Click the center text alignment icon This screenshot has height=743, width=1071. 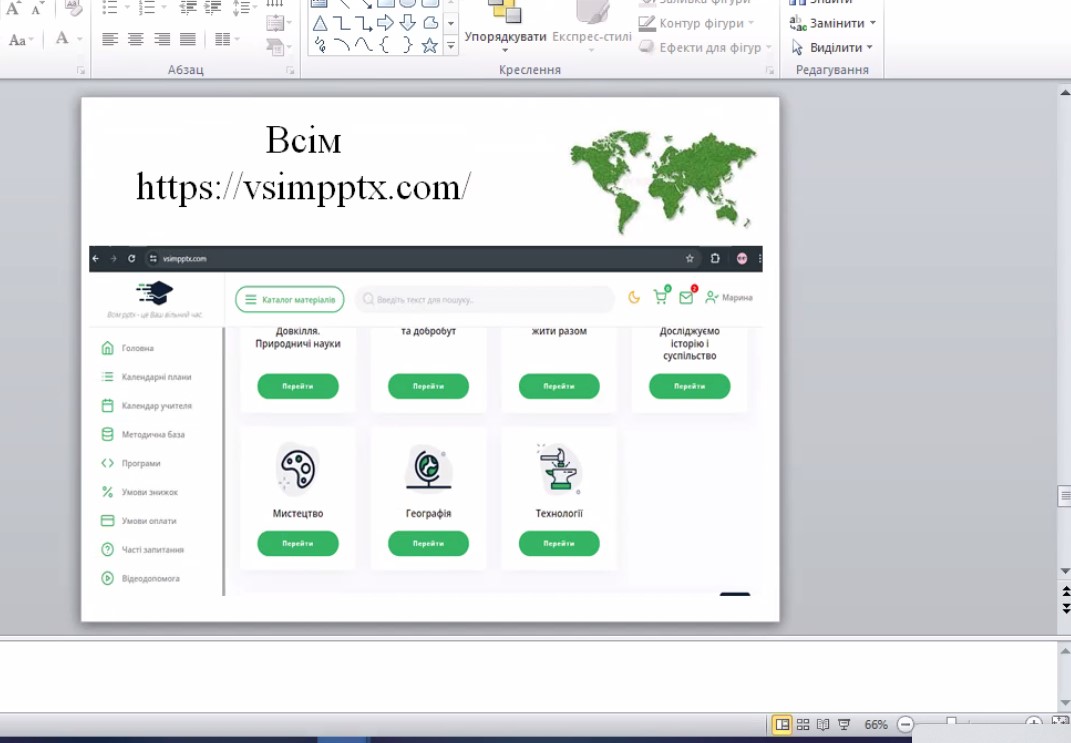click(x=136, y=39)
